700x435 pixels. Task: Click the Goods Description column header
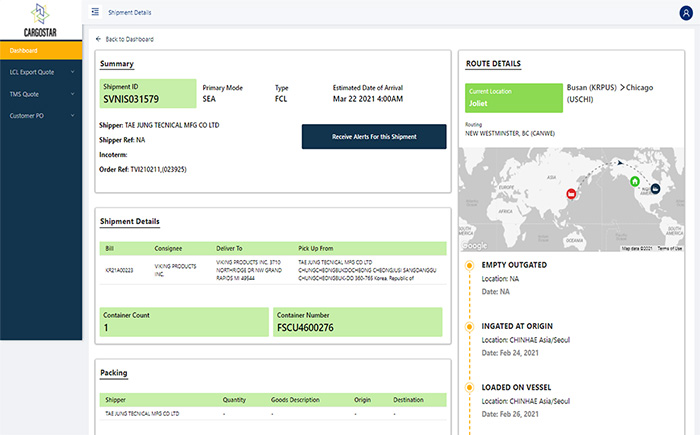295,400
